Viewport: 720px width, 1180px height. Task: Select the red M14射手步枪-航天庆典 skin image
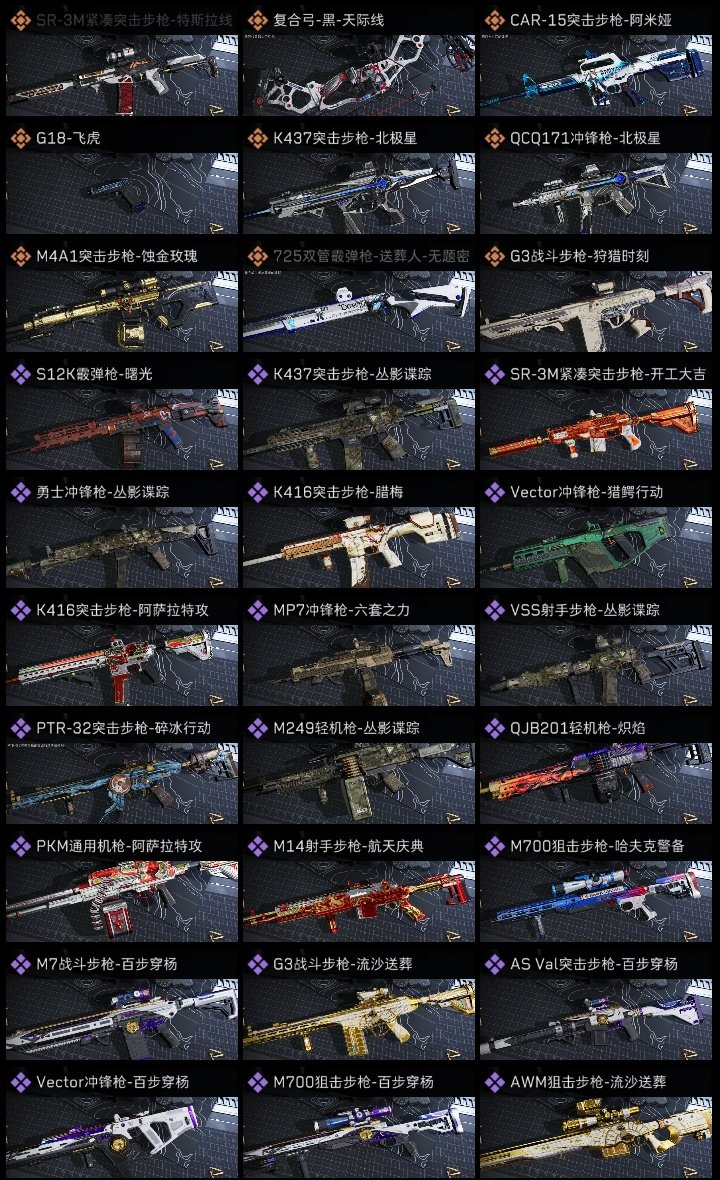359,902
